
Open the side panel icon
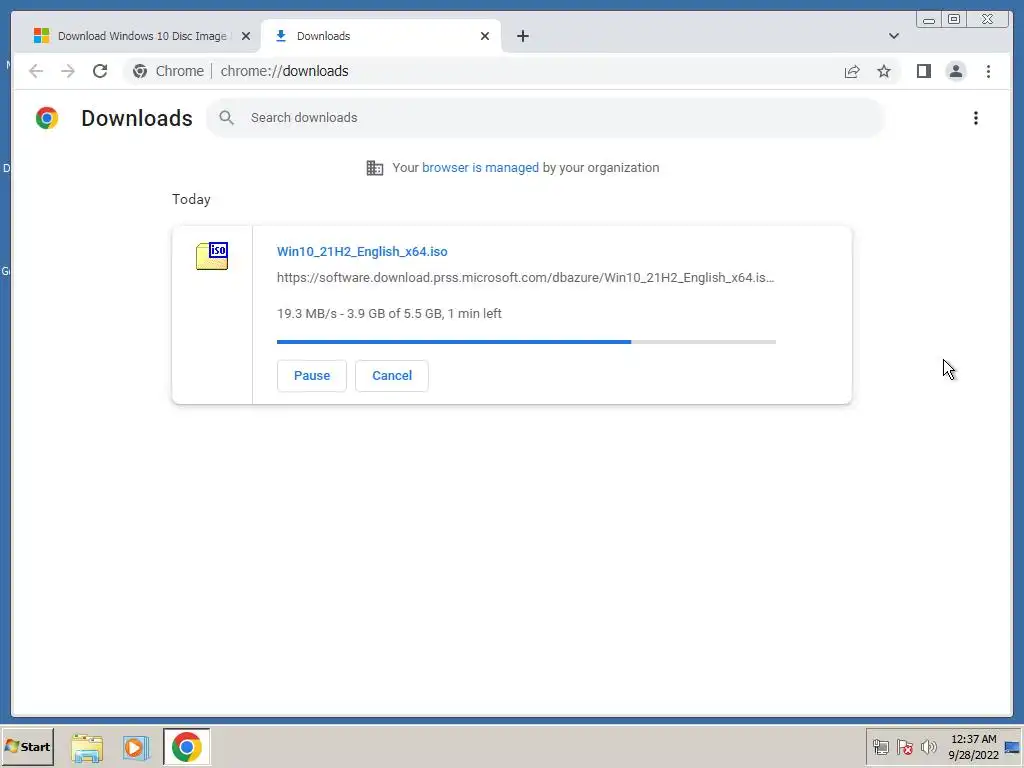coord(923,71)
